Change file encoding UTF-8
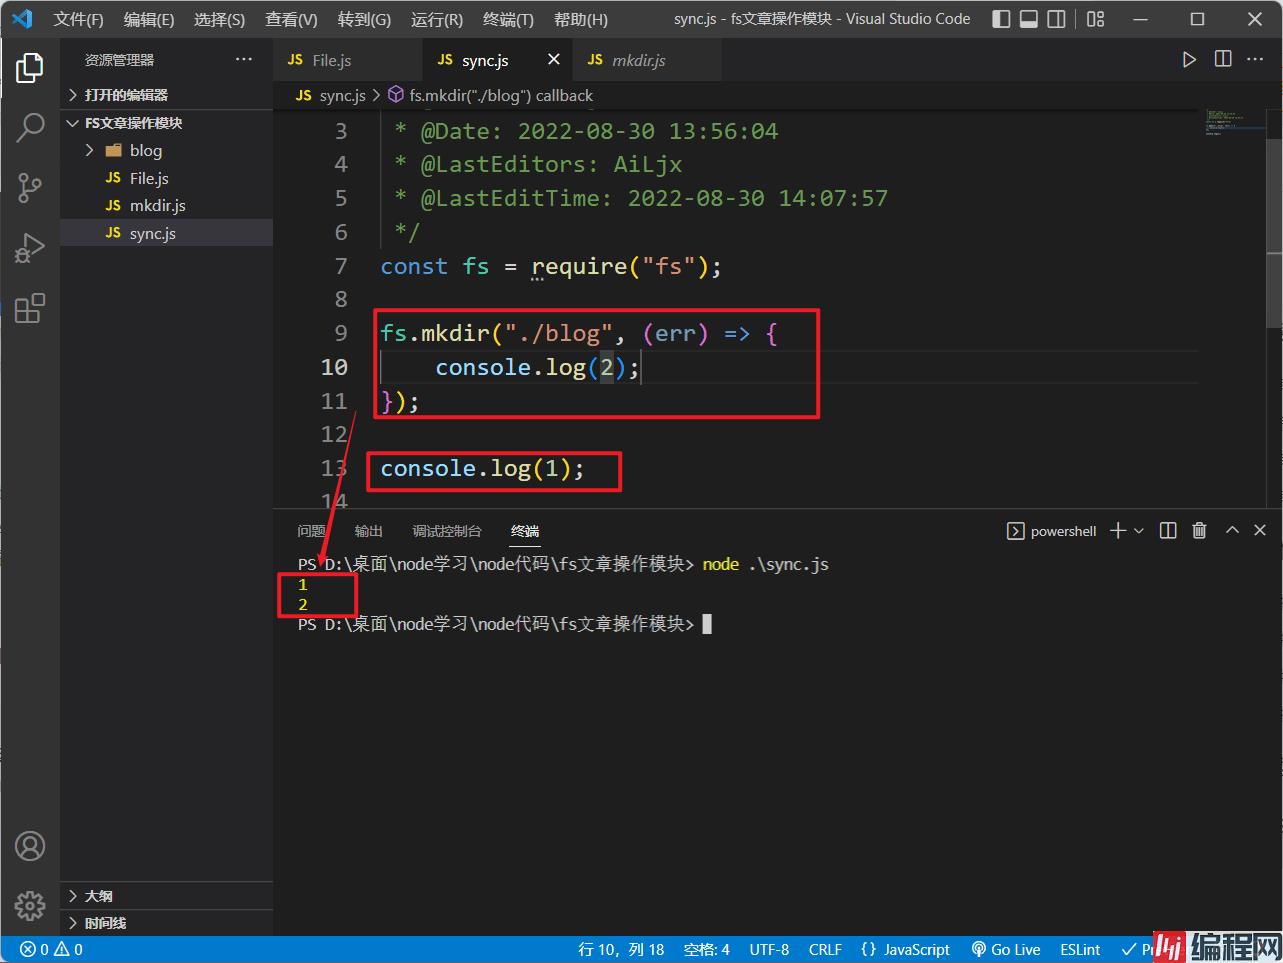This screenshot has height=963, width=1283. 769,950
